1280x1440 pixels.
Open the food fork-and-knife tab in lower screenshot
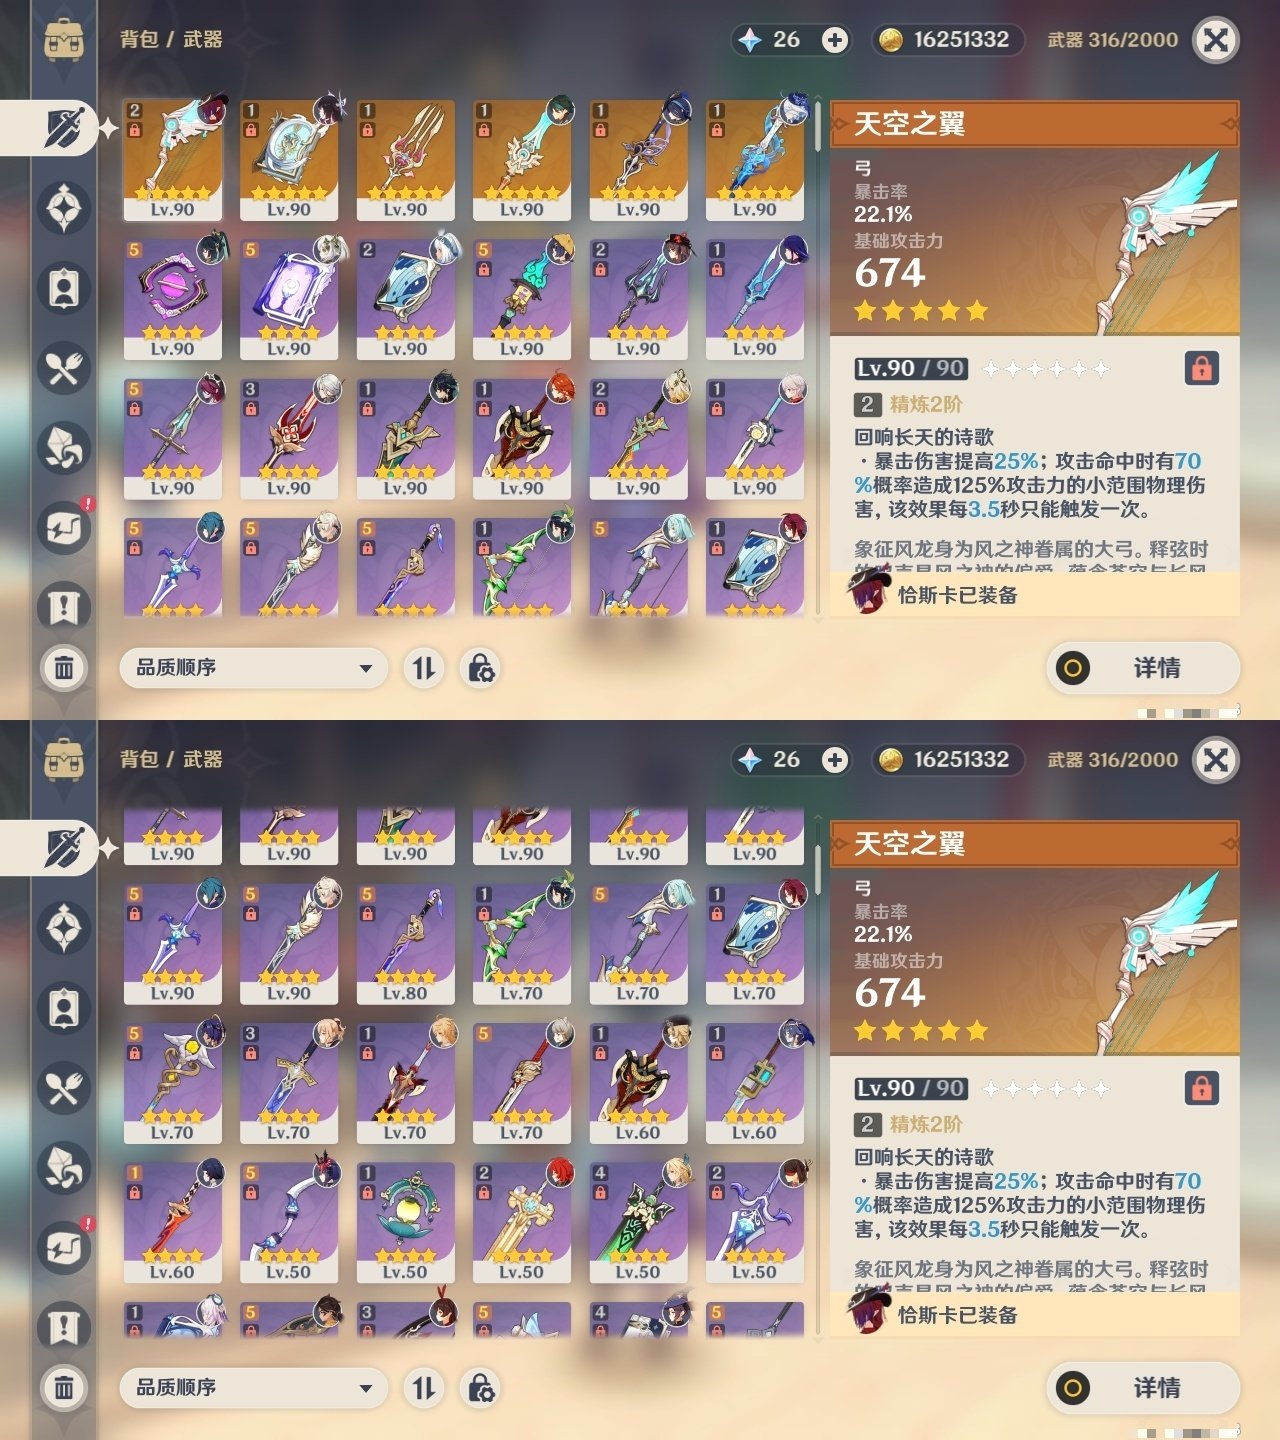64,1088
